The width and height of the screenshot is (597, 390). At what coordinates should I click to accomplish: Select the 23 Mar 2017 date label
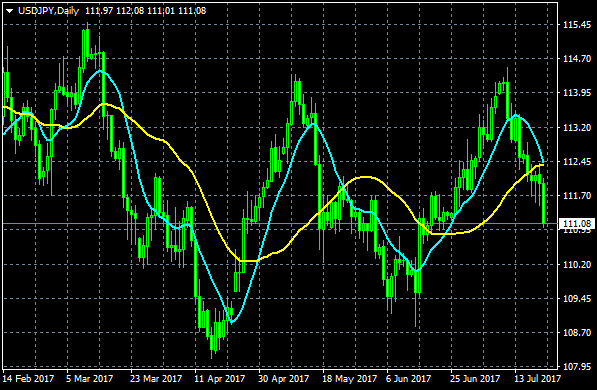tap(156, 379)
